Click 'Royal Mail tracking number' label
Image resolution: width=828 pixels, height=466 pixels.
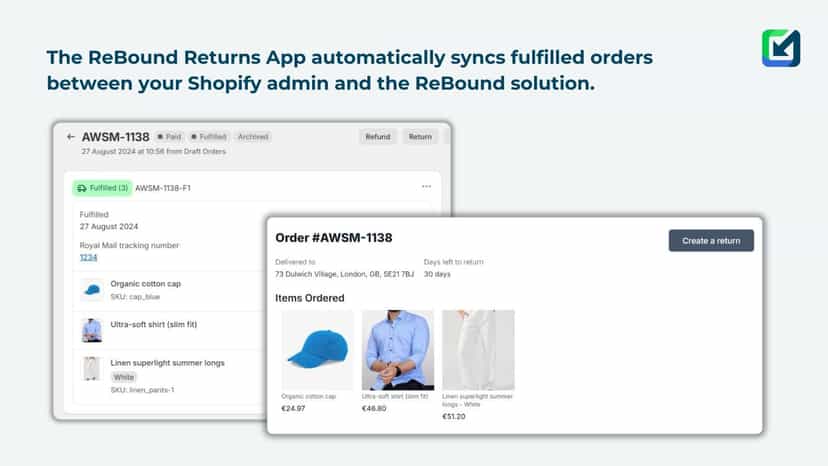coord(129,245)
